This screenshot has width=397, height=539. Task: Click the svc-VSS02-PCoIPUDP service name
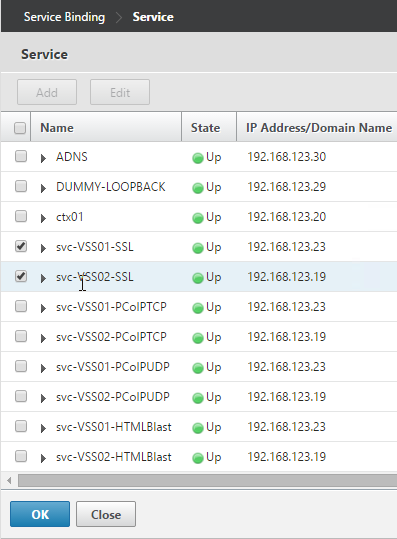pyautogui.click(x=113, y=397)
